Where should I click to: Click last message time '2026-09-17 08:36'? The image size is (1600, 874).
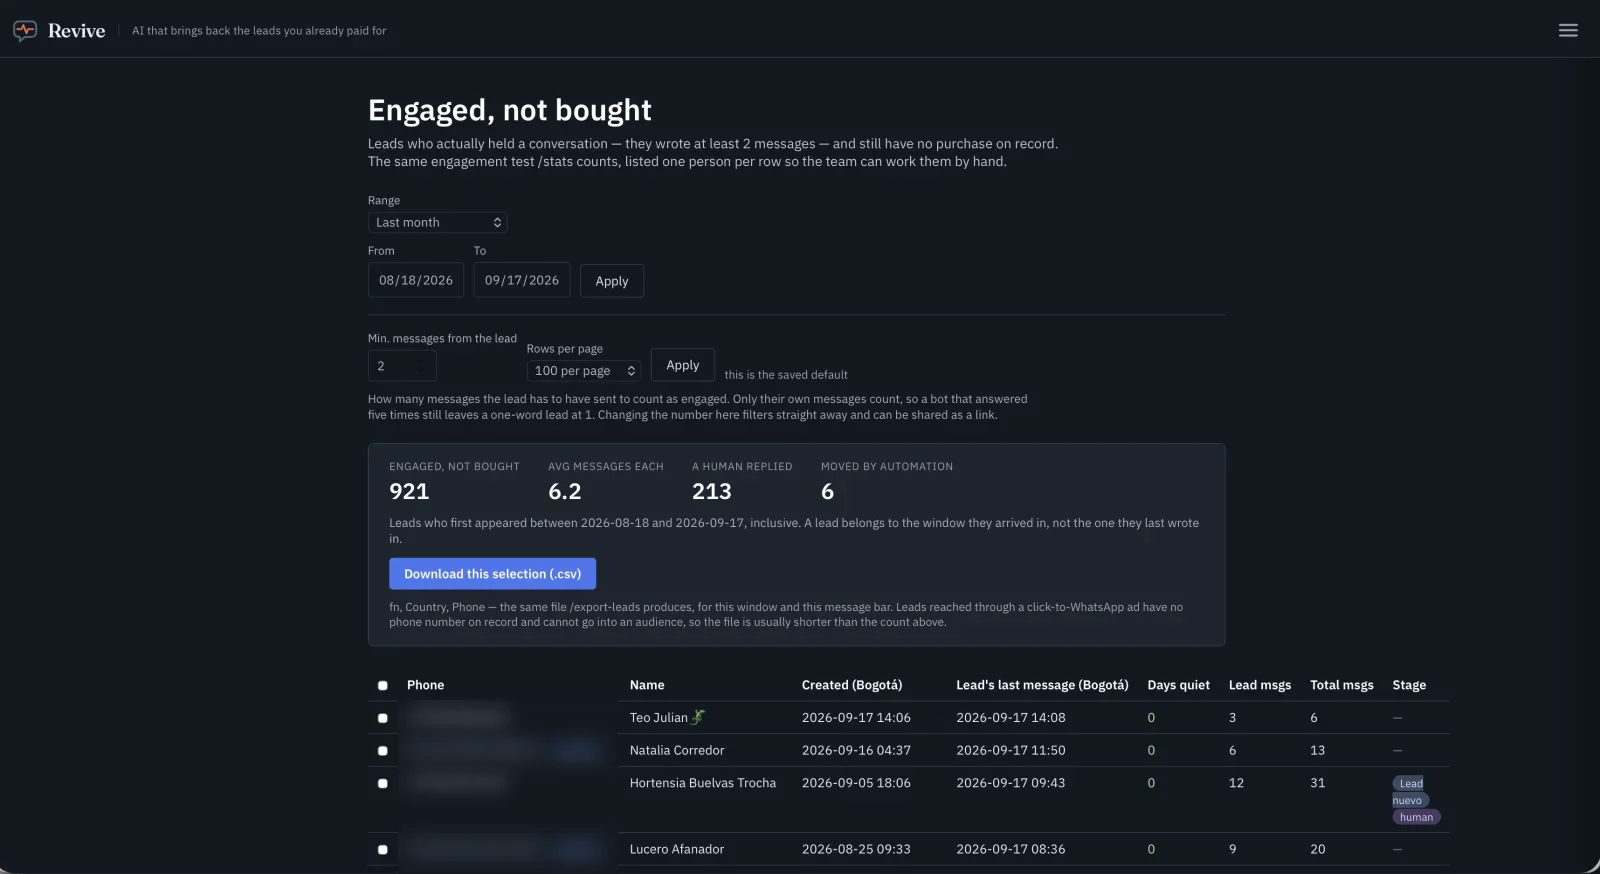(1011, 849)
